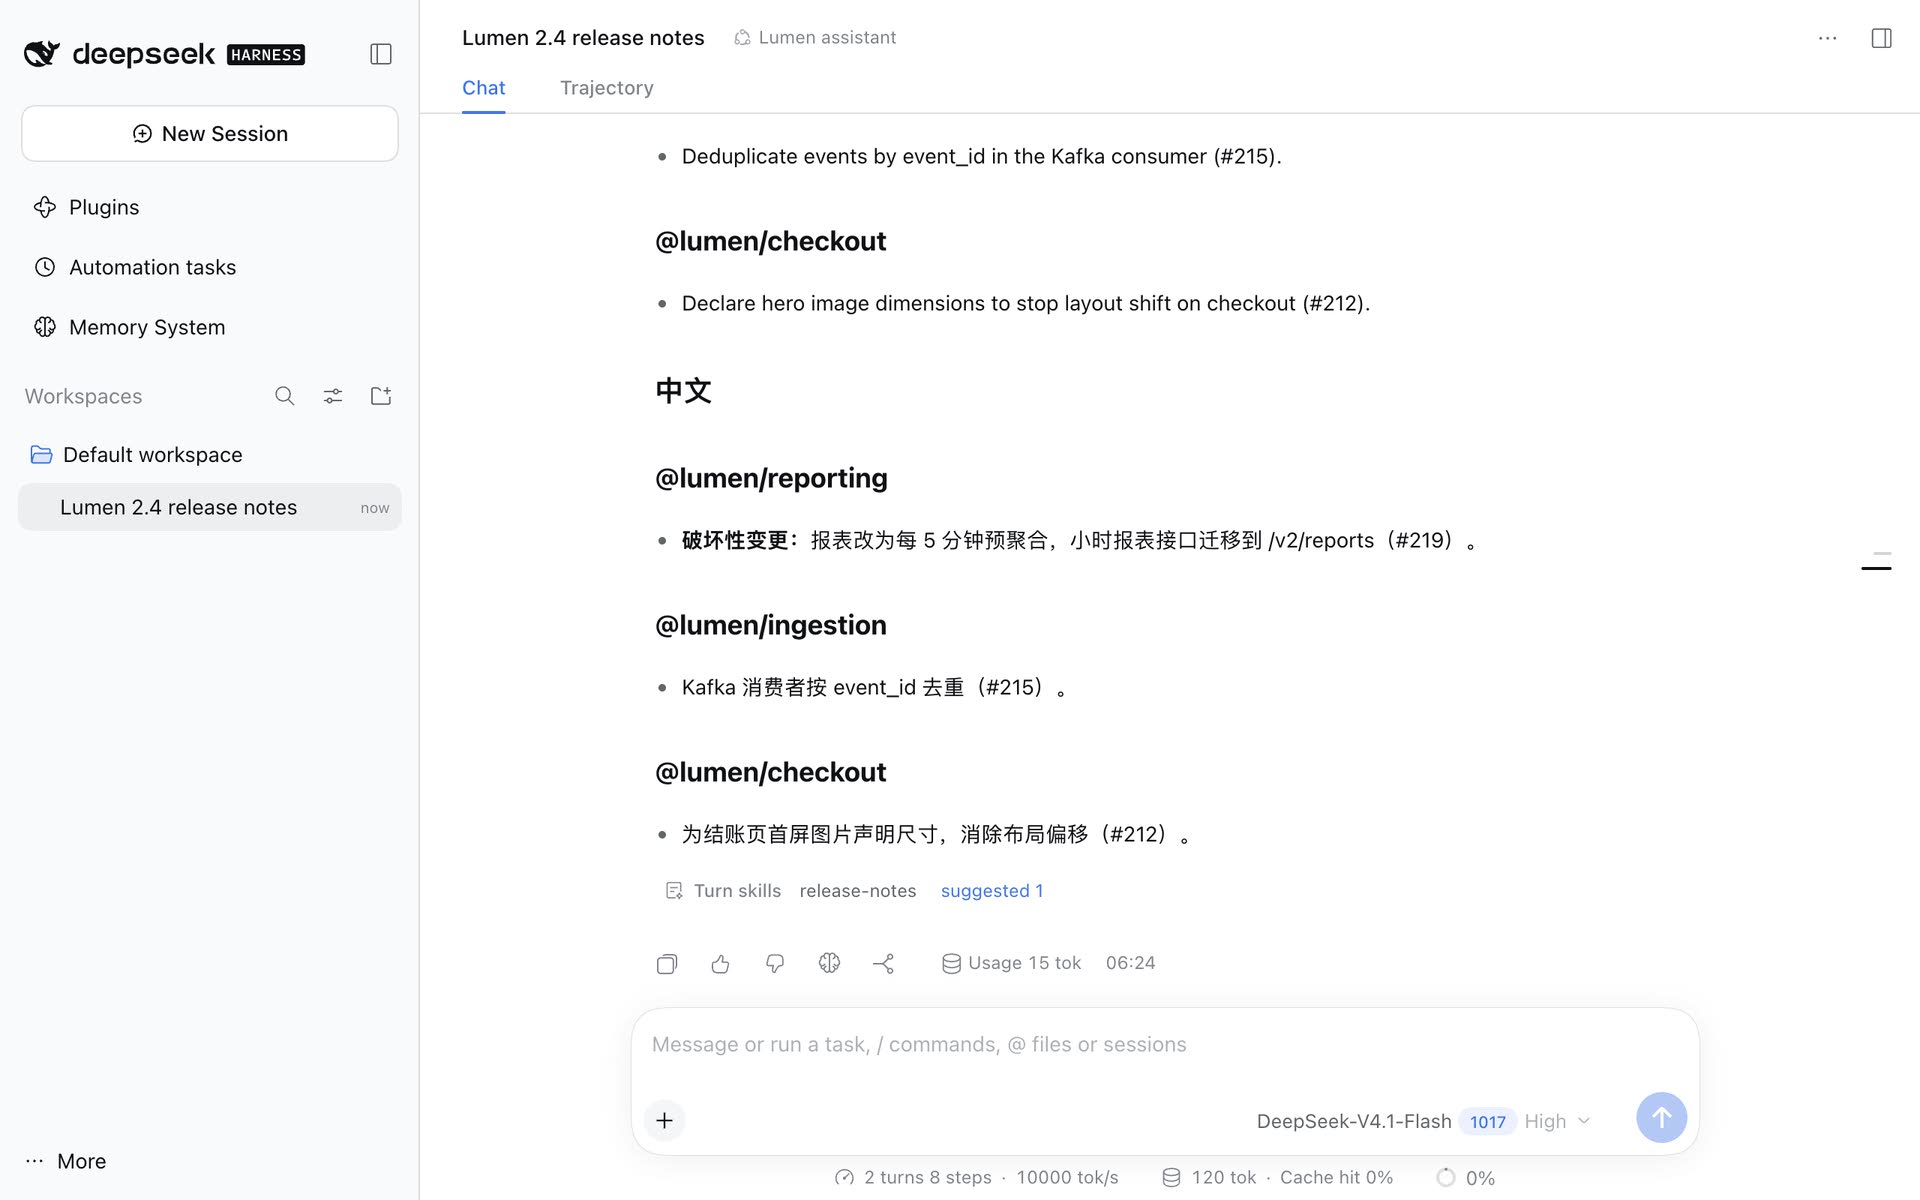The height and width of the screenshot is (1200, 1920).
Task: Click the Workspaces section label
Action: click(x=84, y=396)
